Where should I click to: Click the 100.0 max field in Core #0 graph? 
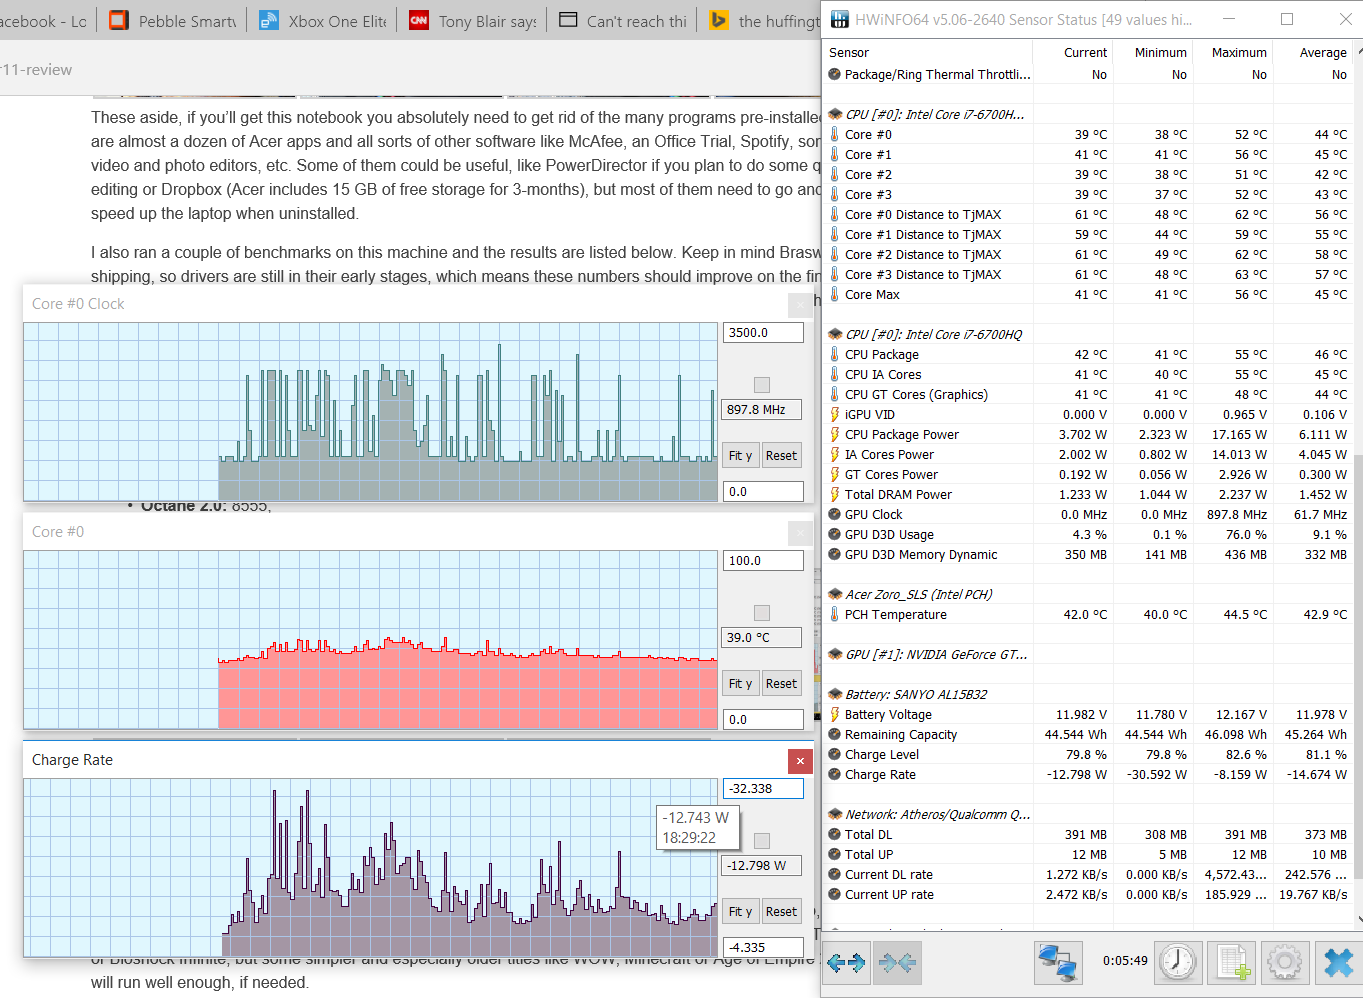tap(763, 561)
